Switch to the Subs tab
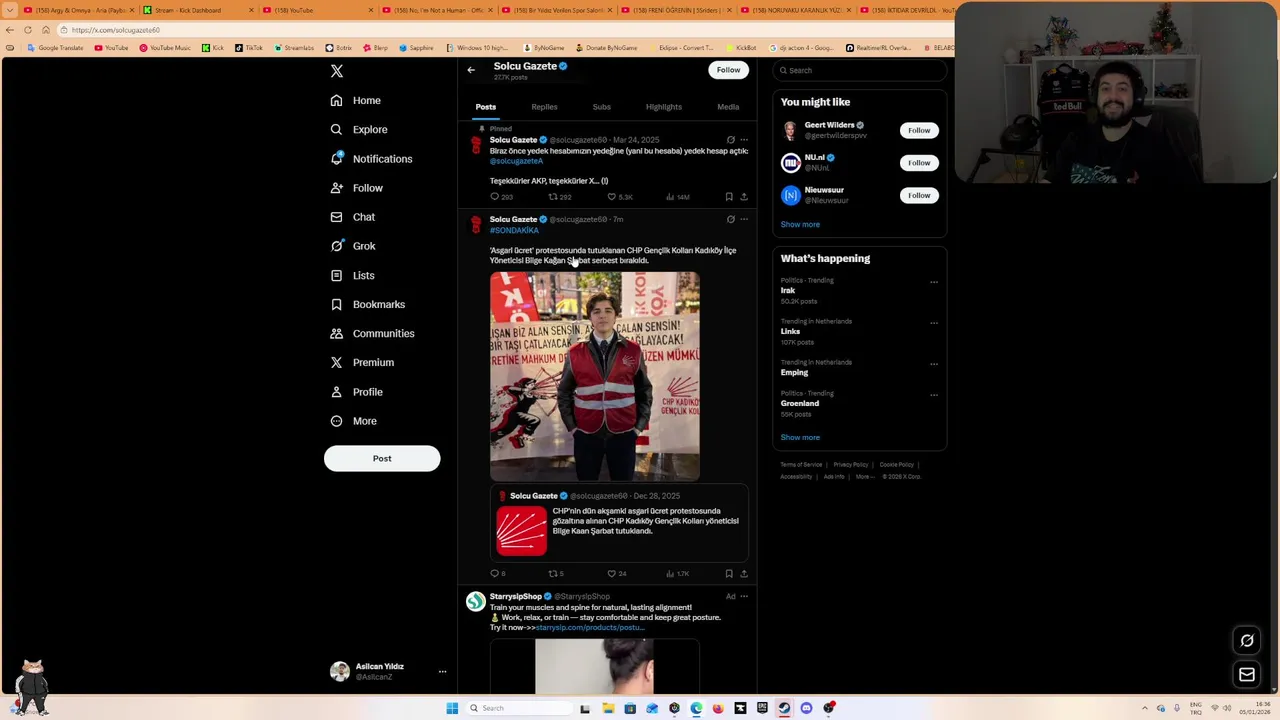 pos(601,107)
